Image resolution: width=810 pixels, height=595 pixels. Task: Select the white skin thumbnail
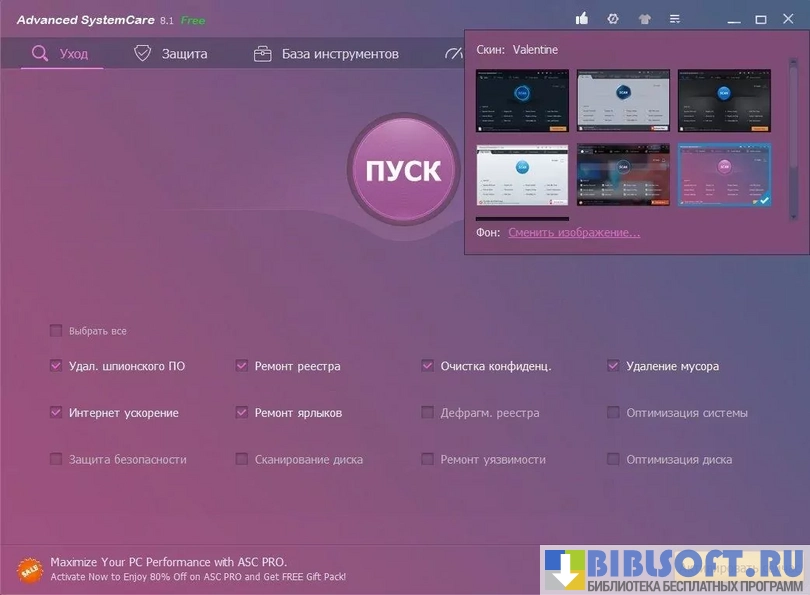coord(522,175)
